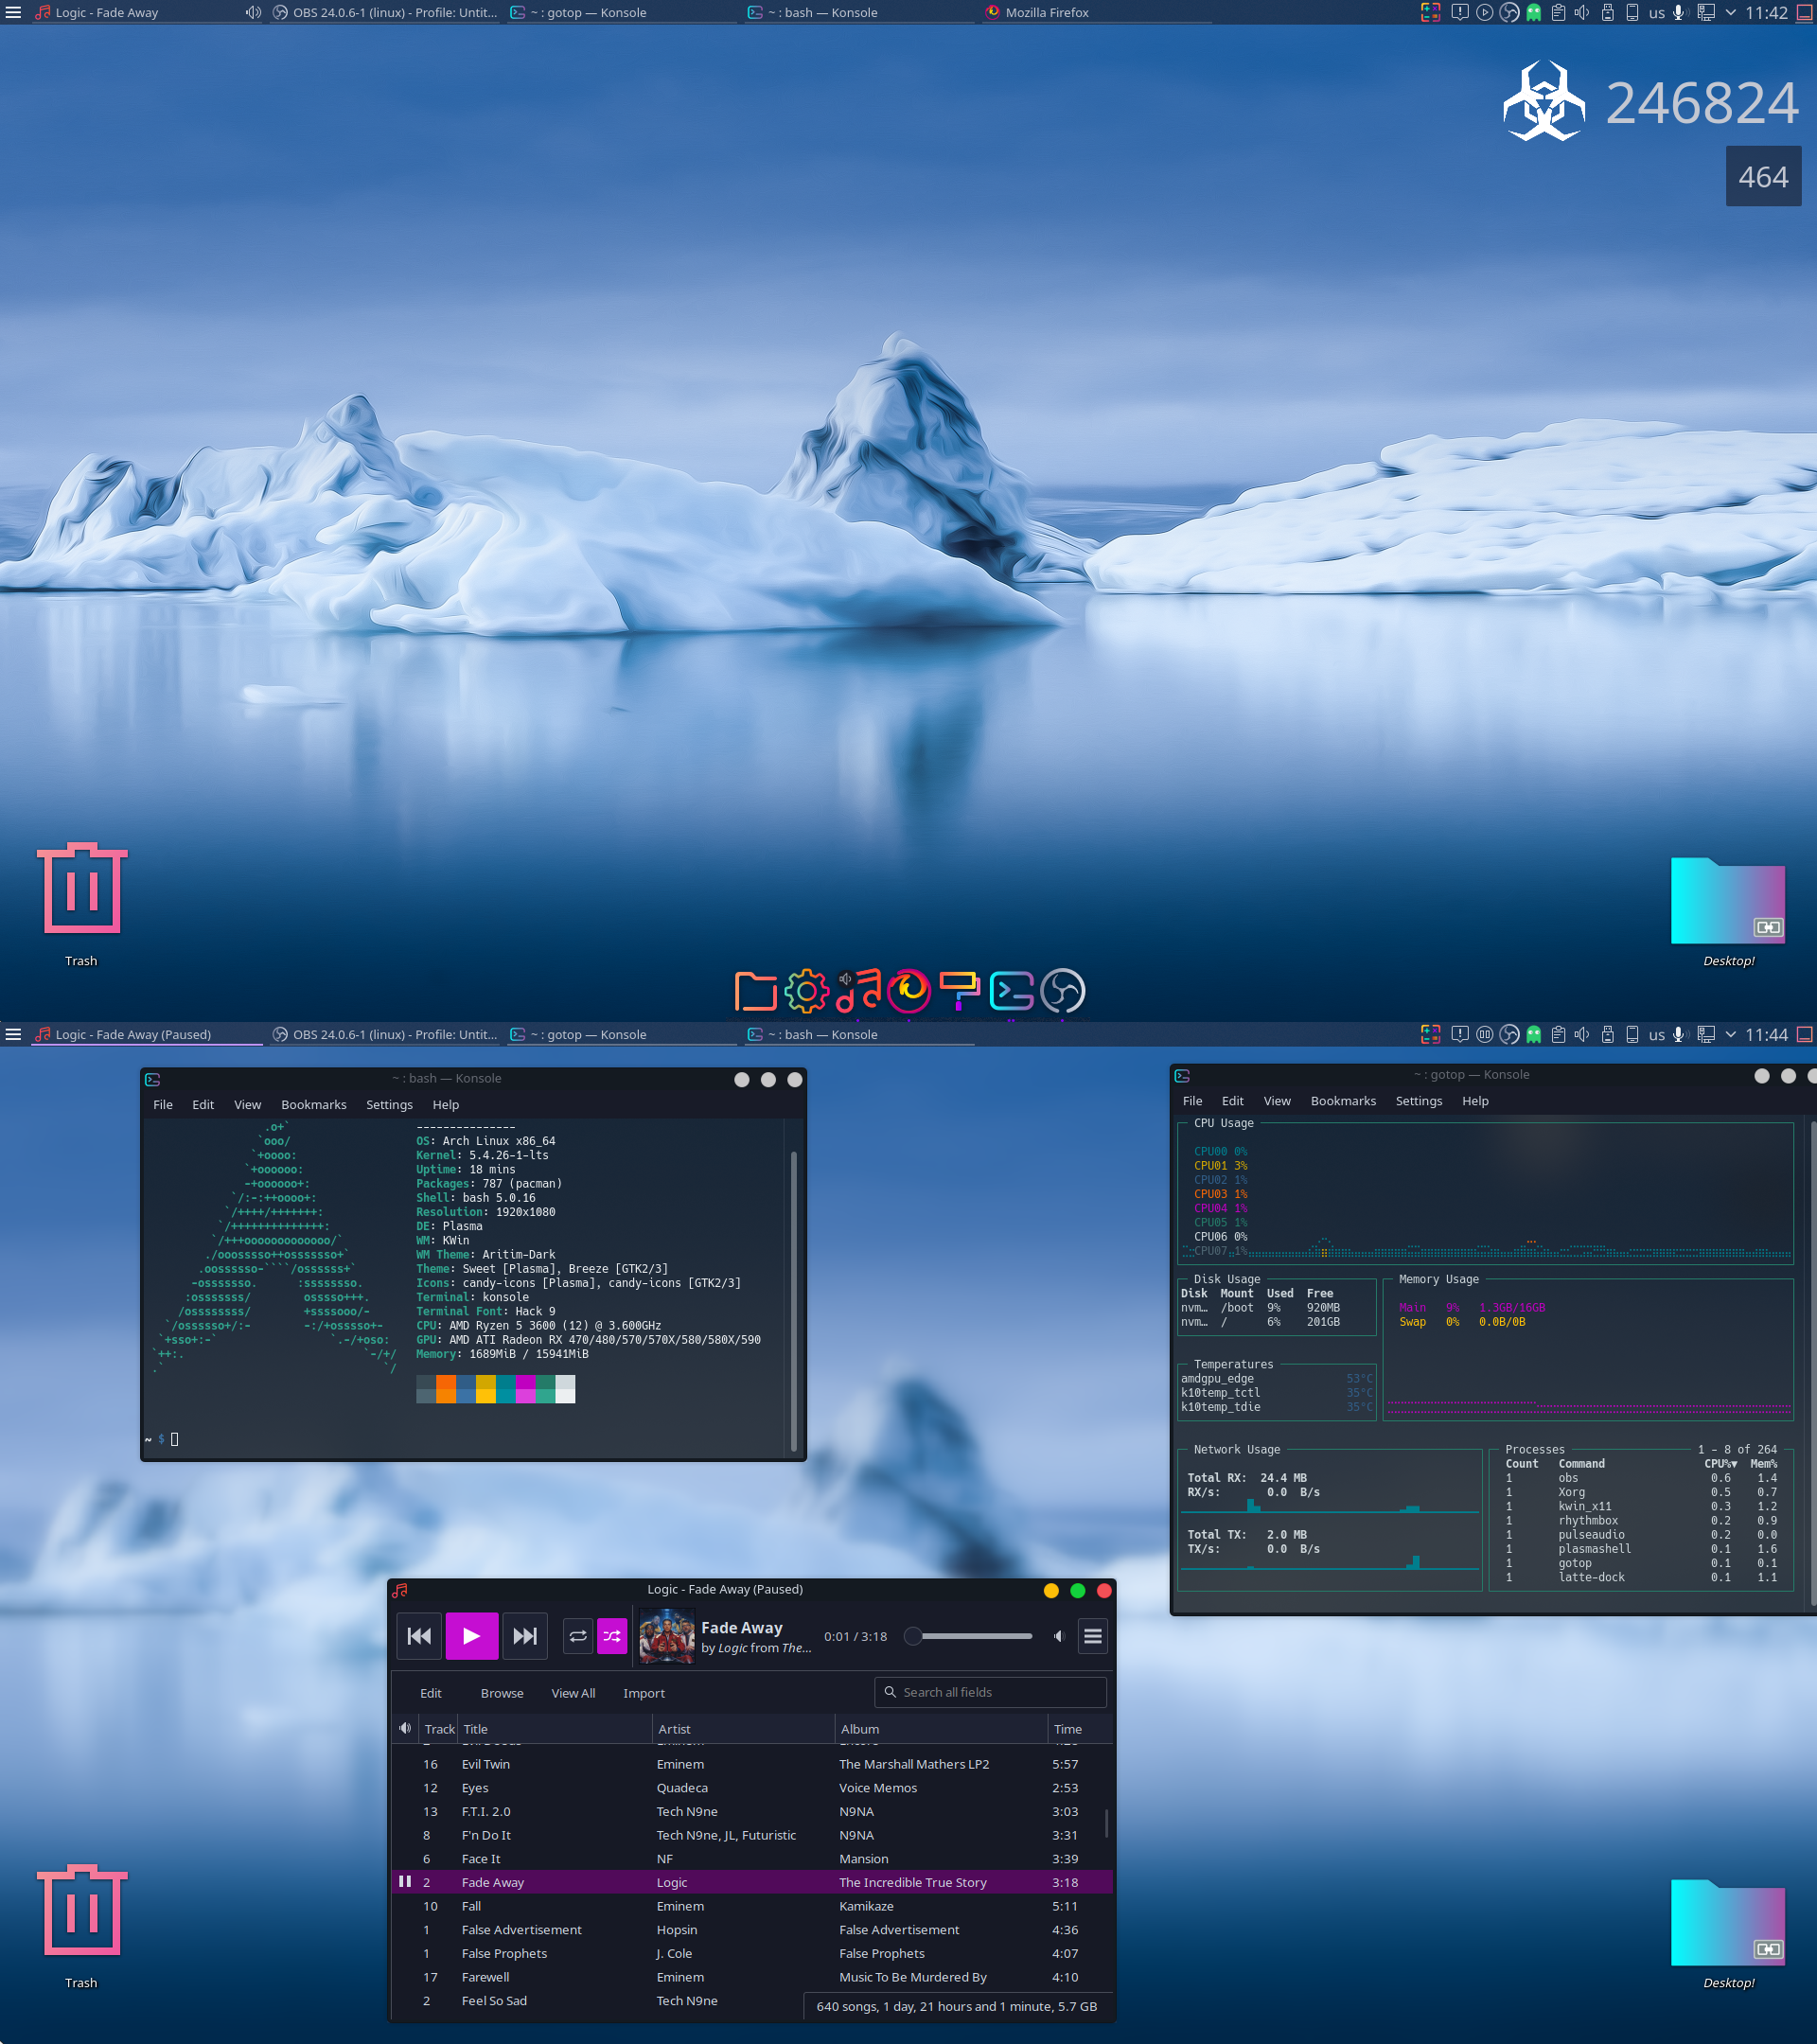Open the Rhythmbox hamburger menu
The height and width of the screenshot is (2044, 1817).
tap(1093, 1636)
